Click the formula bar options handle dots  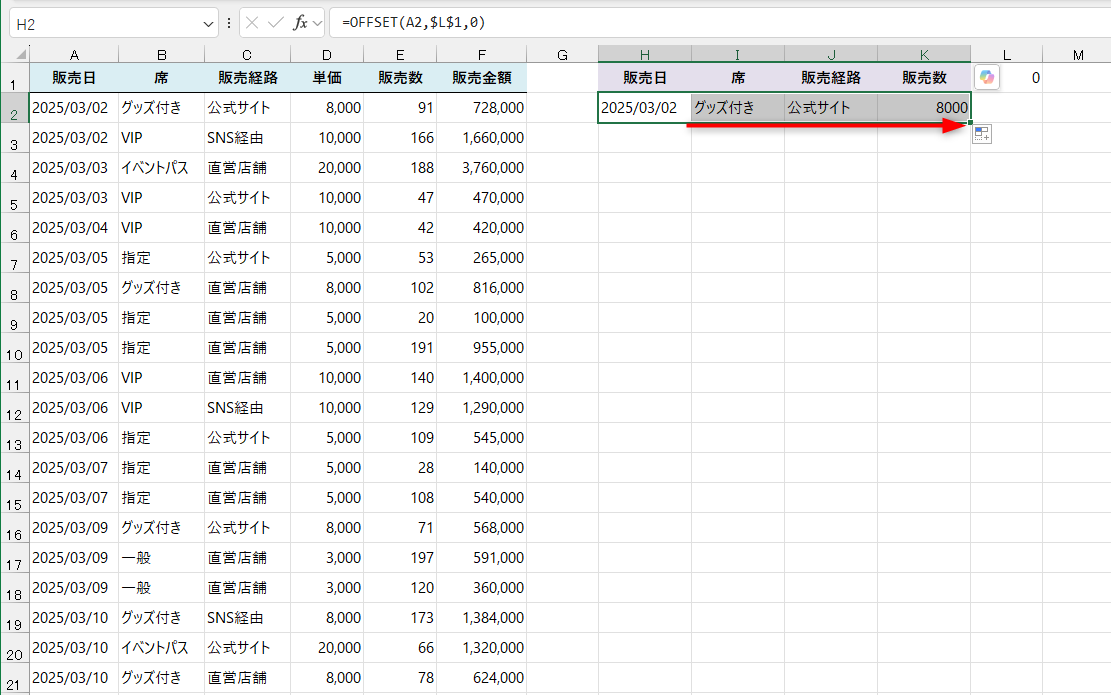point(229,23)
